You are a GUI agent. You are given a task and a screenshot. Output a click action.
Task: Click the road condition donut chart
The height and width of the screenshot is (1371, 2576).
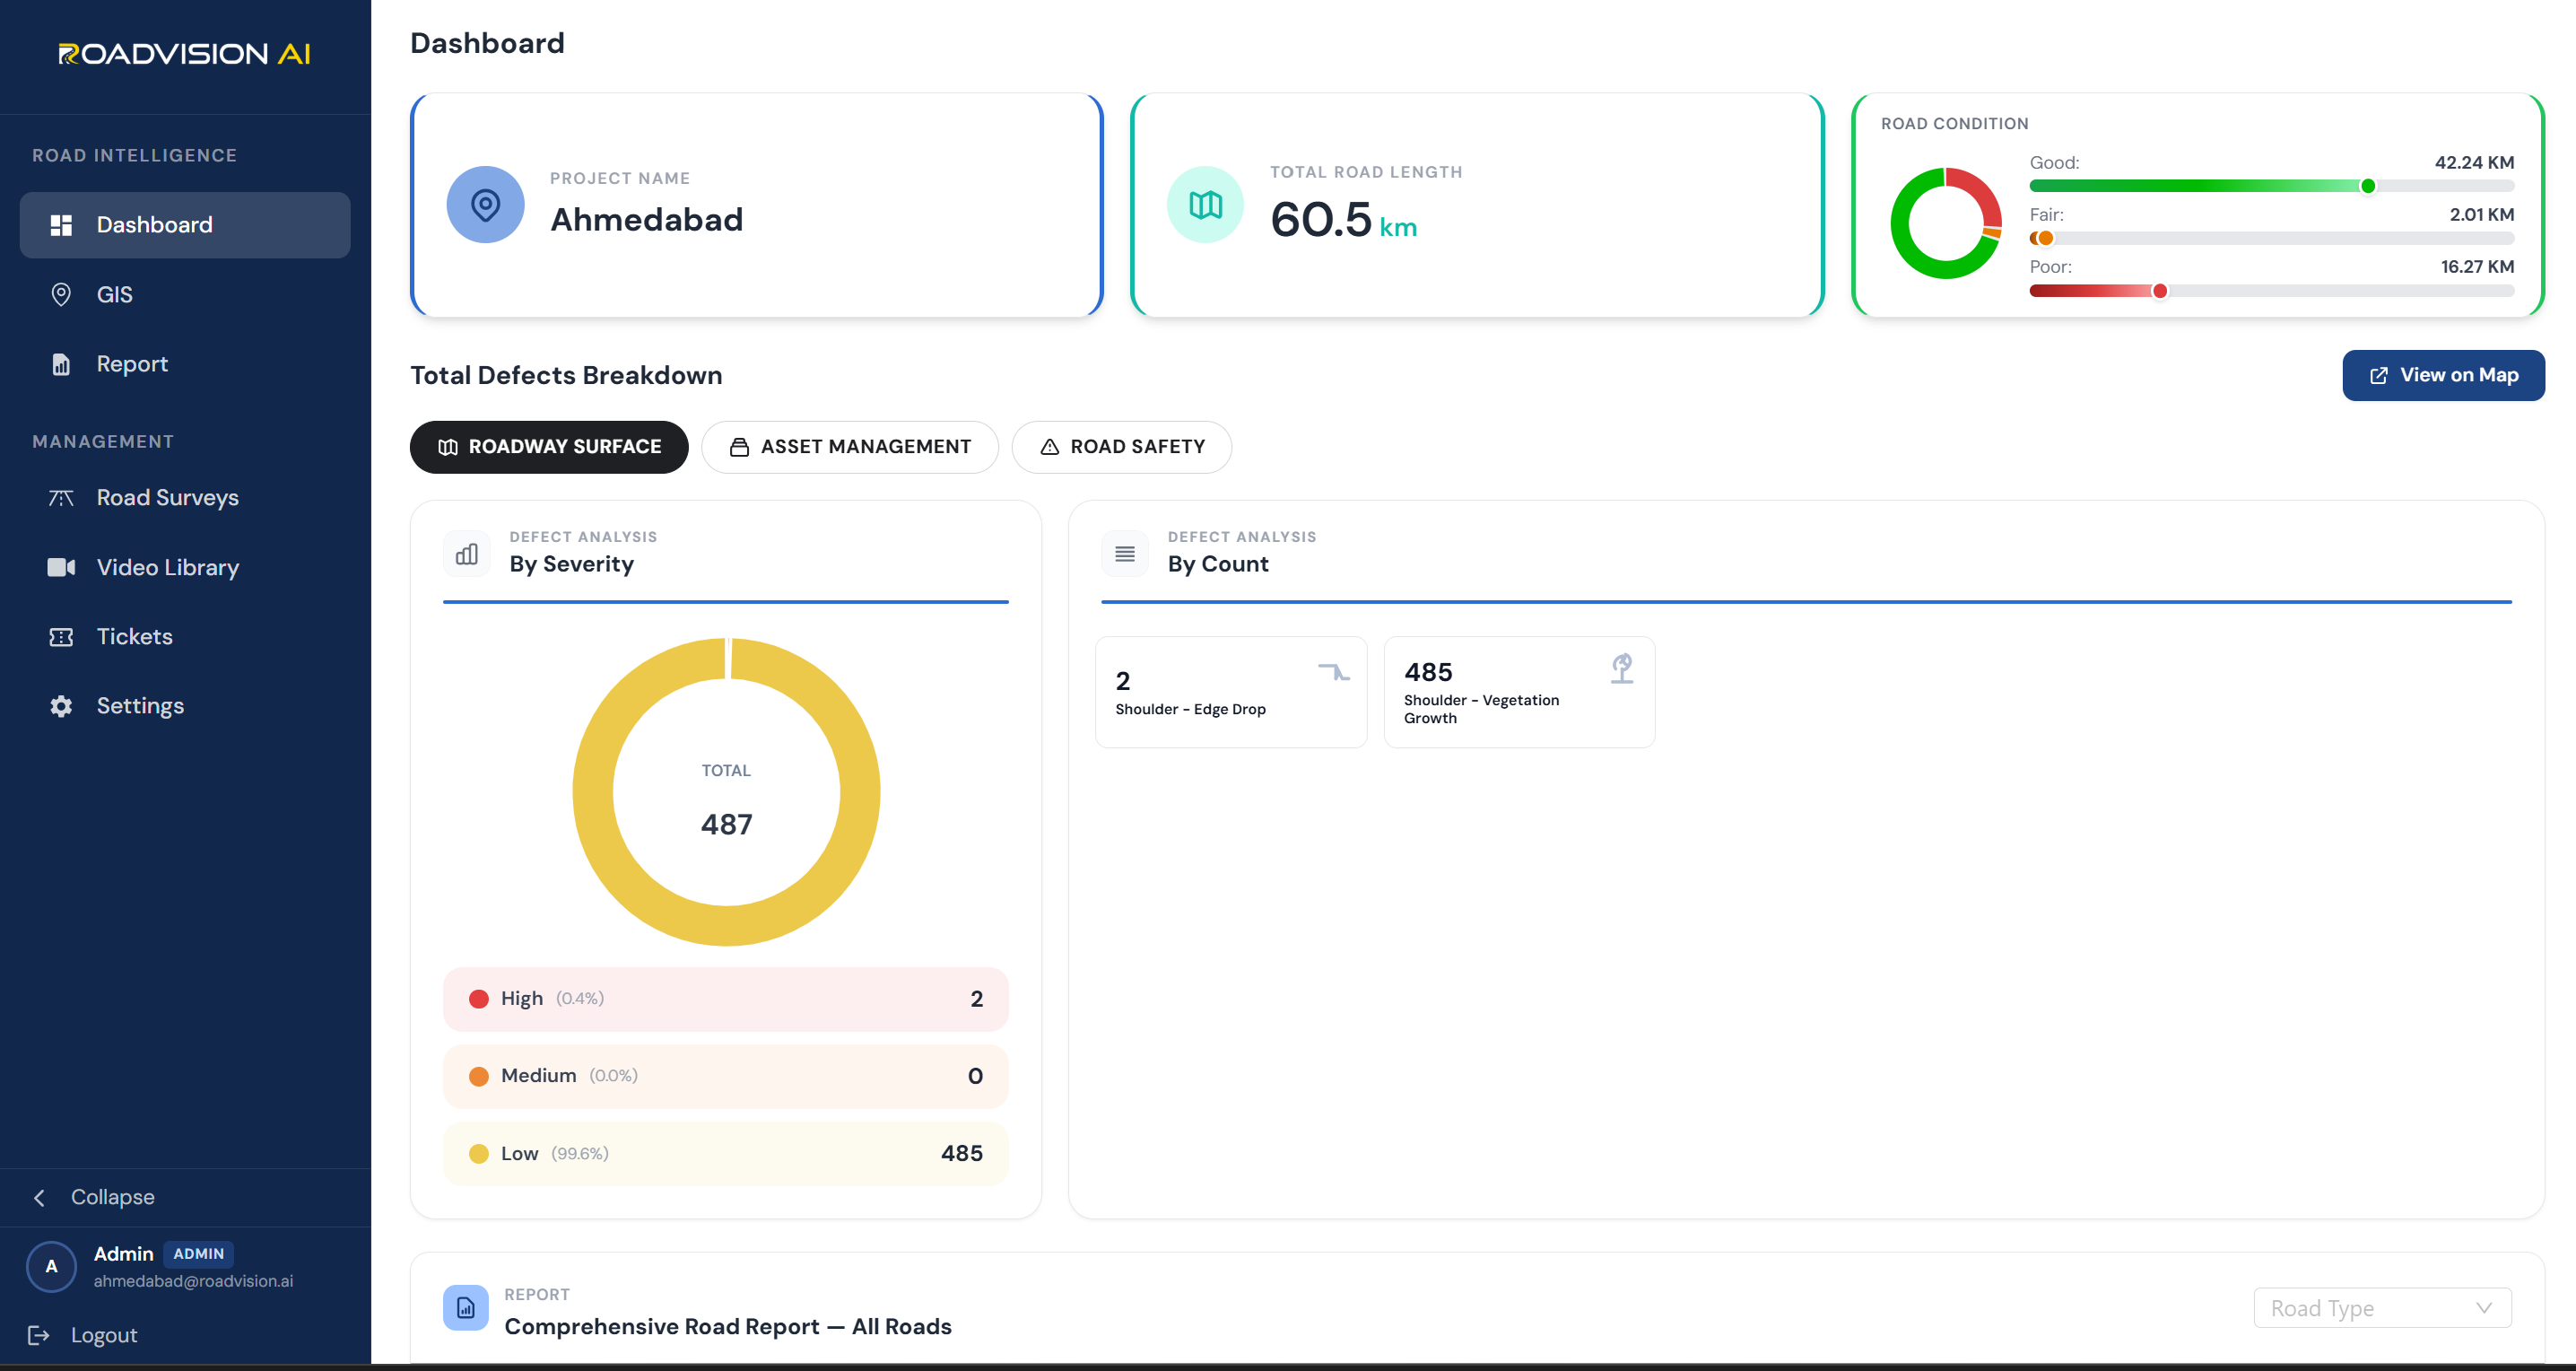(1946, 223)
